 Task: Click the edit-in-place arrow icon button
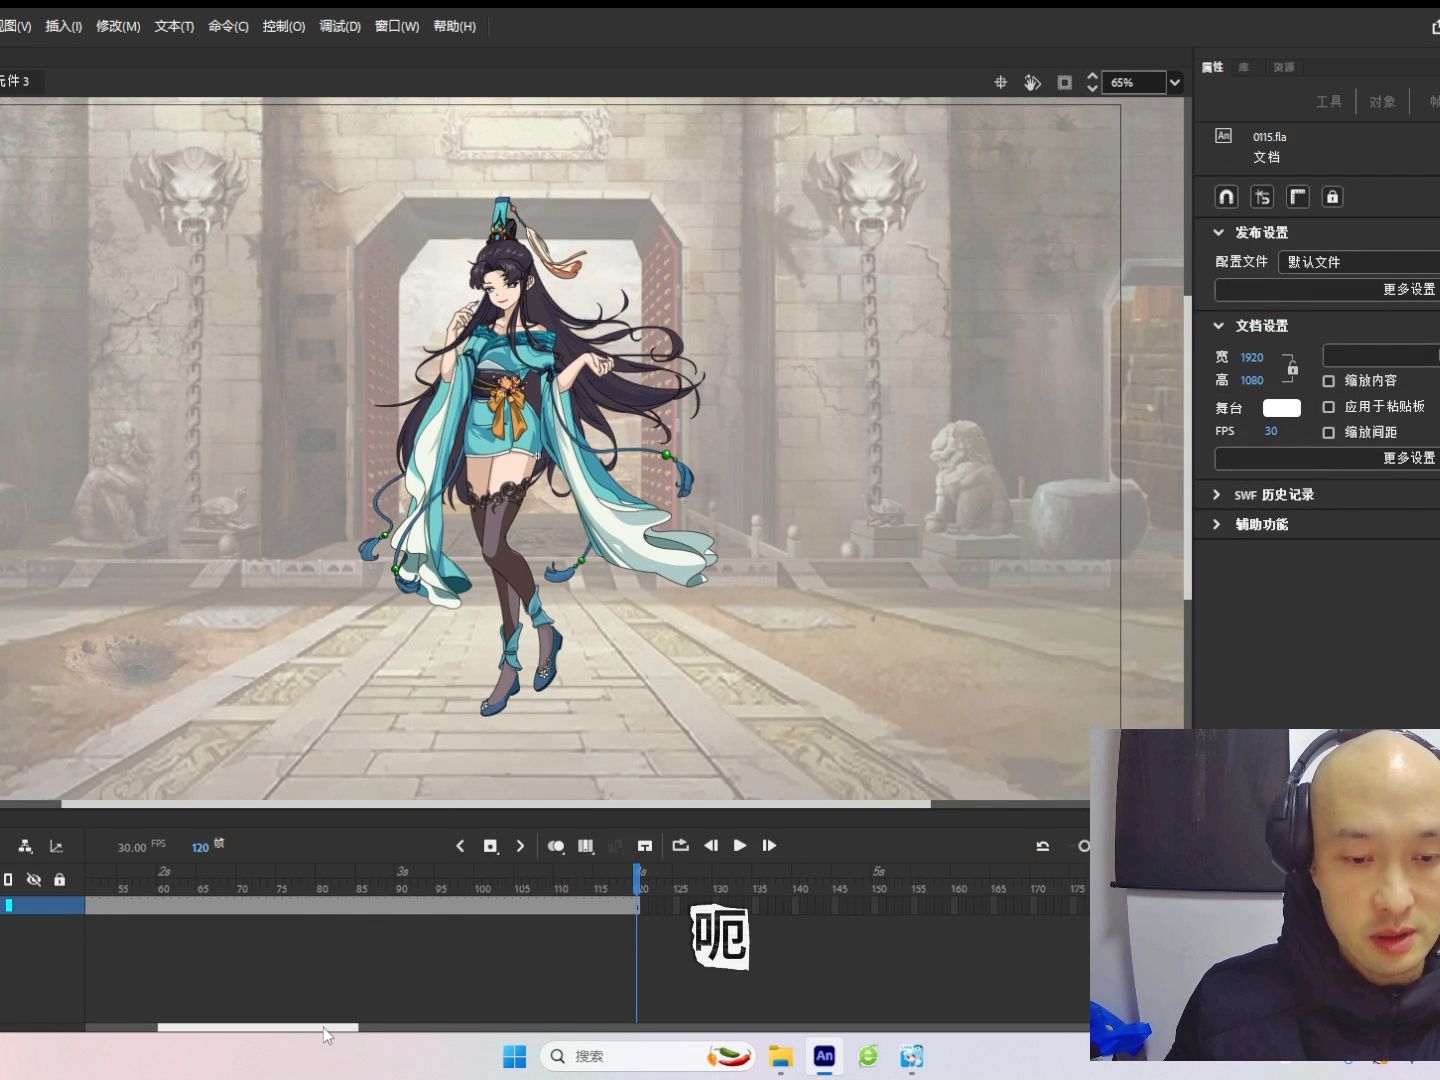pyautogui.click(x=1262, y=197)
